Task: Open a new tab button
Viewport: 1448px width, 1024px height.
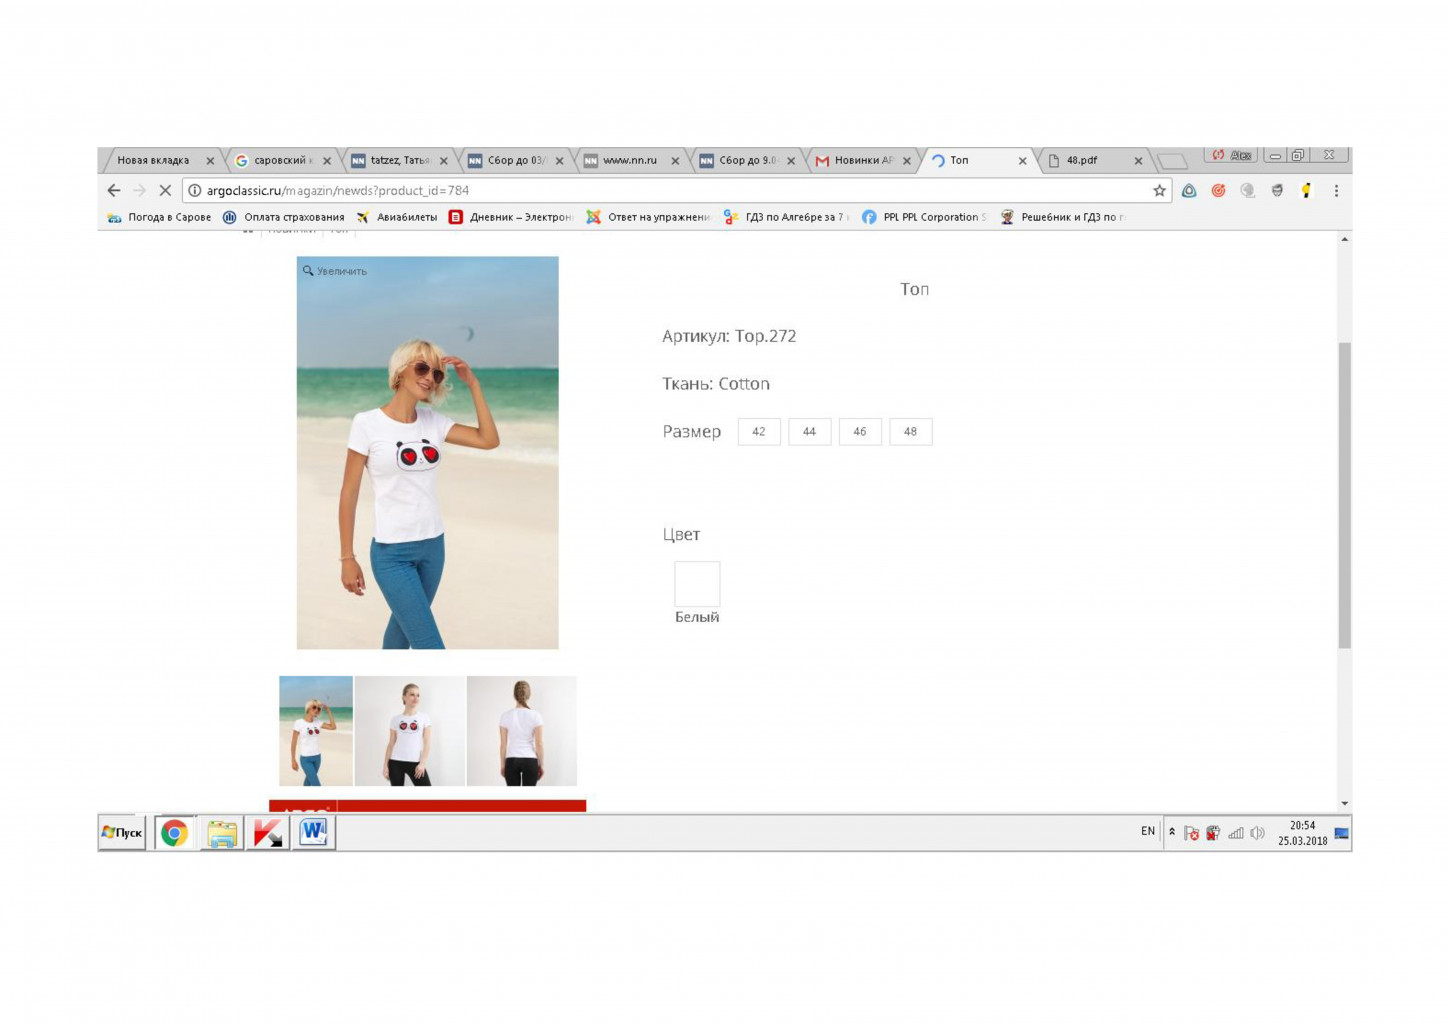Action: click(1172, 161)
